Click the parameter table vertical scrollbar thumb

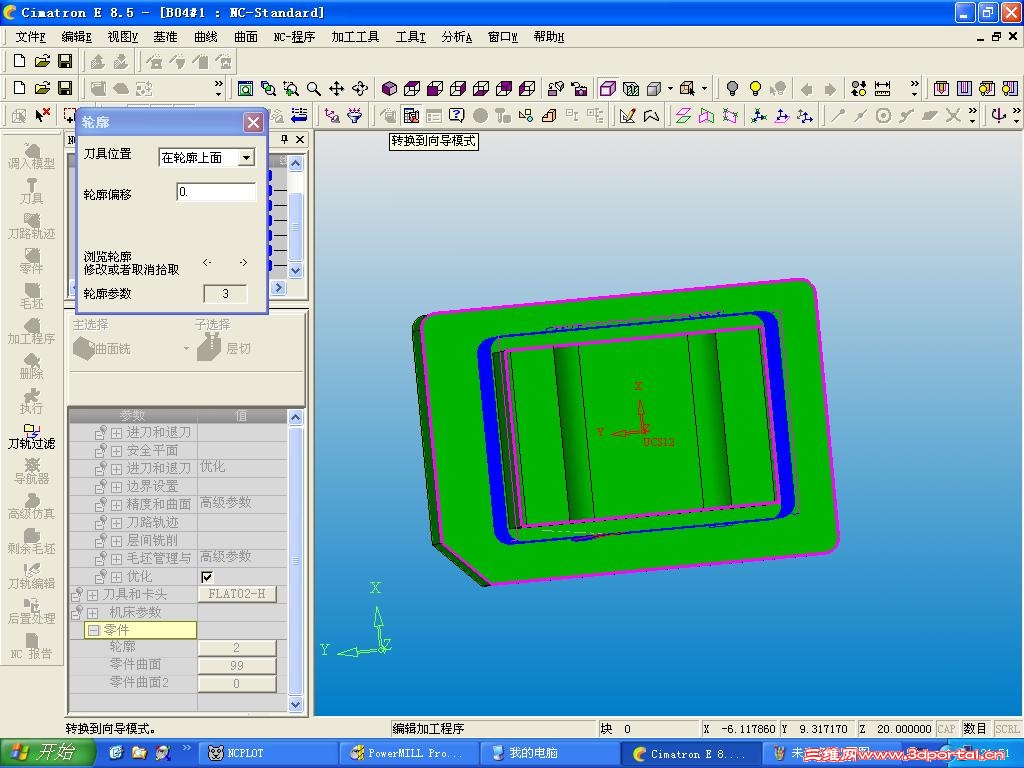click(x=295, y=560)
